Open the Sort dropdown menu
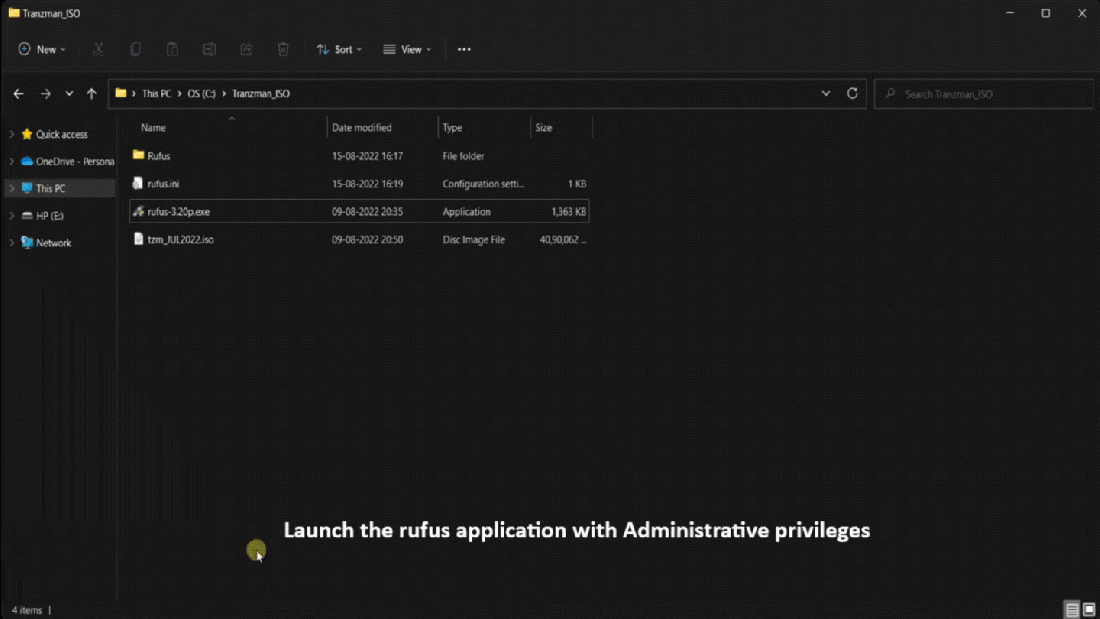This screenshot has height=619, width=1100. (339, 49)
